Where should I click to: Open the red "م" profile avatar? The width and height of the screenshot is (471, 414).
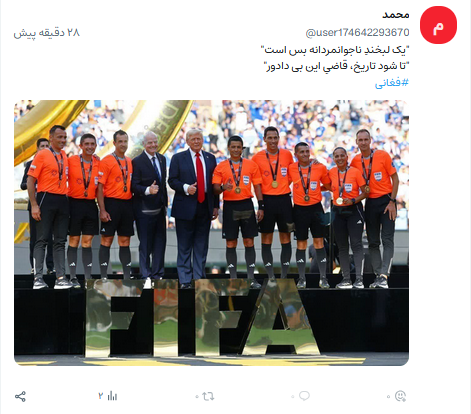point(438,25)
